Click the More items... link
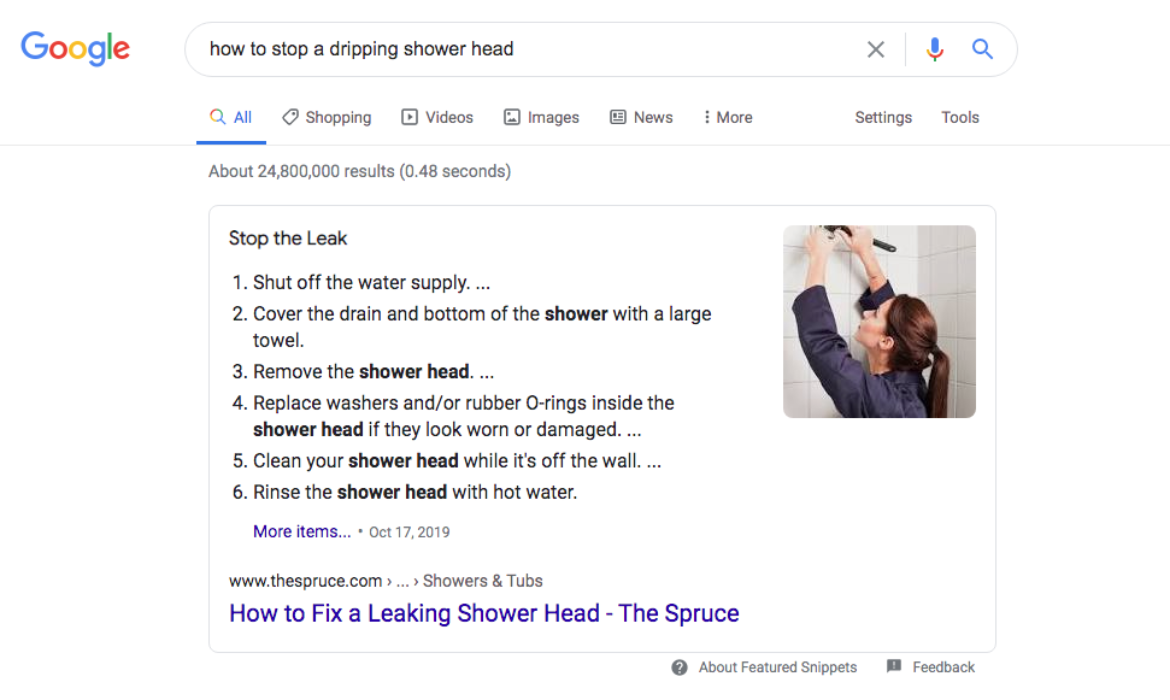The height and width of the screenshot is (700, 1170). 301,531
